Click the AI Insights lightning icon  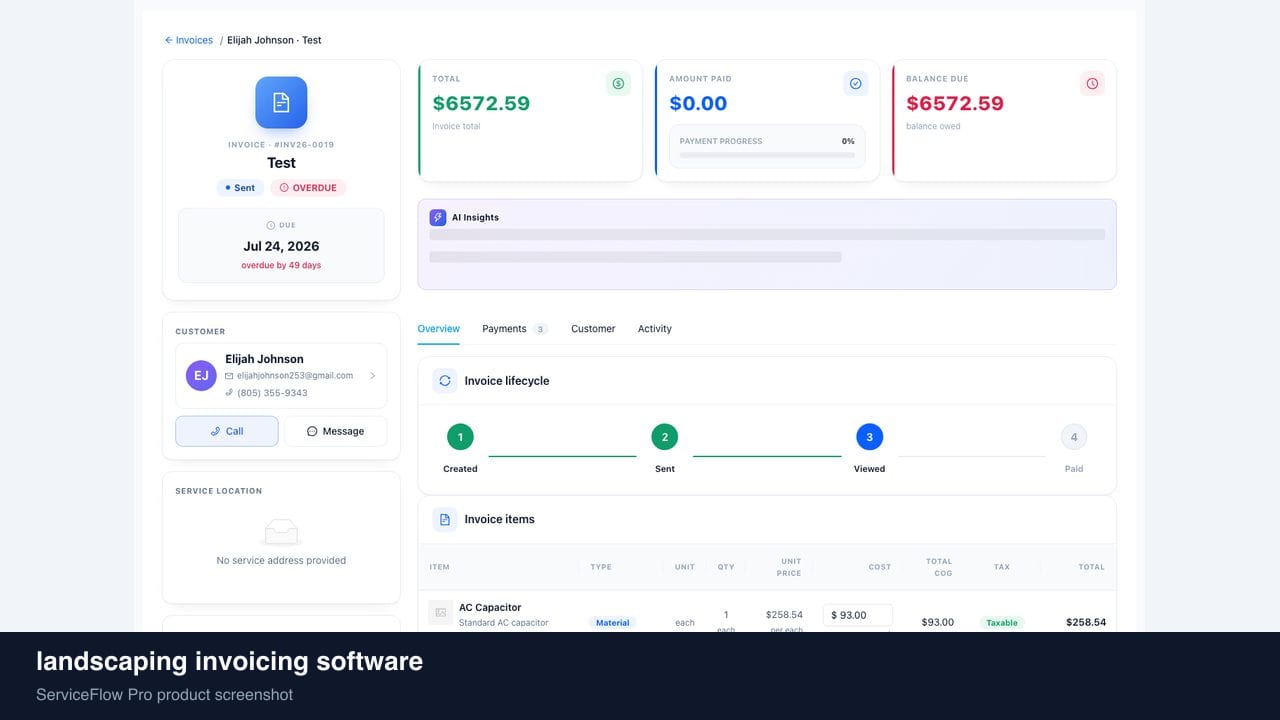tap(438, 217)
